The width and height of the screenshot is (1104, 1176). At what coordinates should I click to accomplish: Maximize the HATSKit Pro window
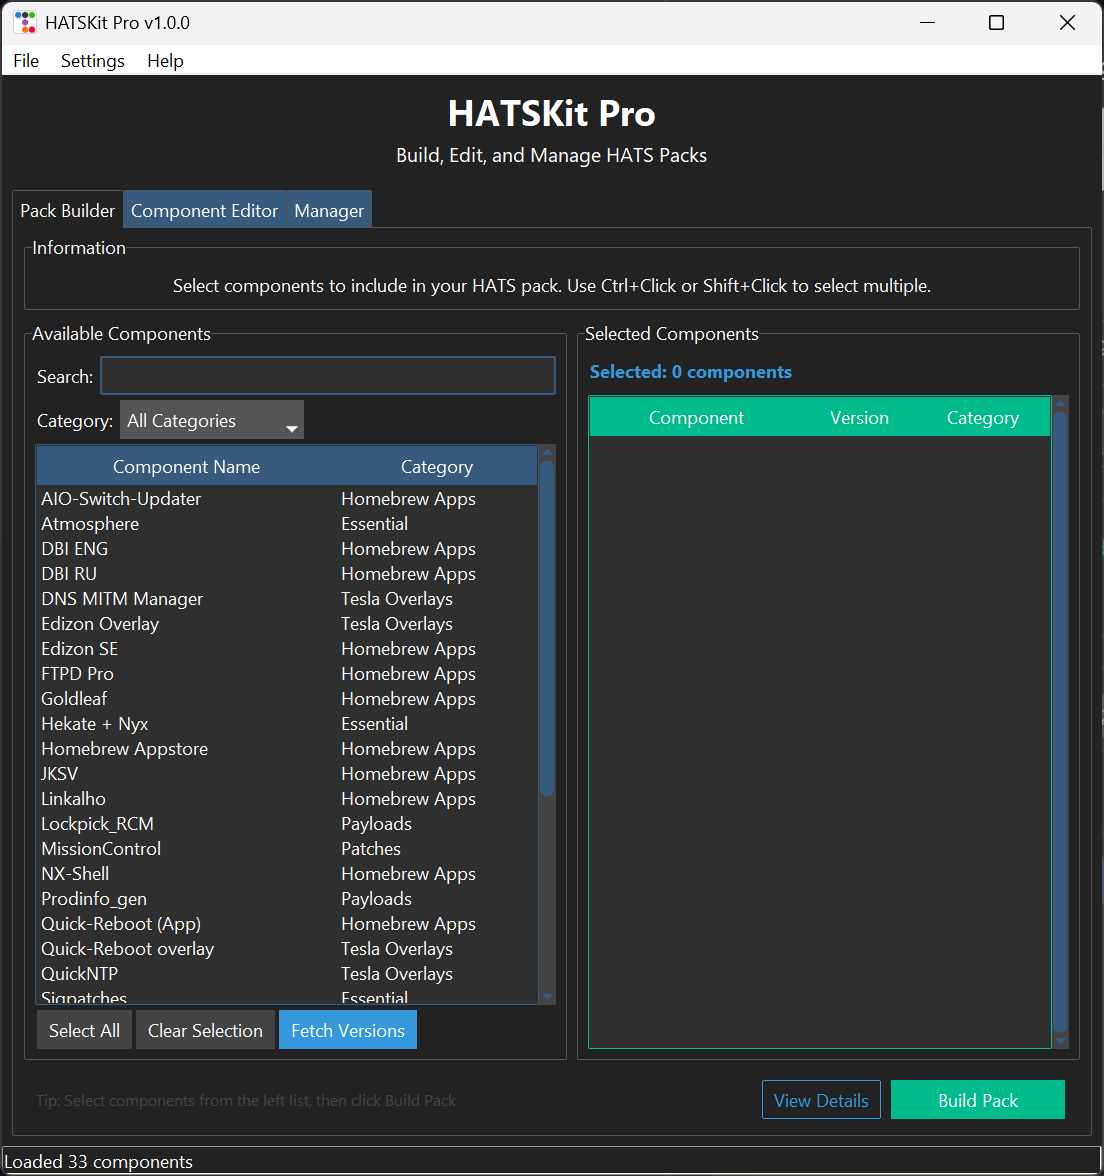coord(996,22)
